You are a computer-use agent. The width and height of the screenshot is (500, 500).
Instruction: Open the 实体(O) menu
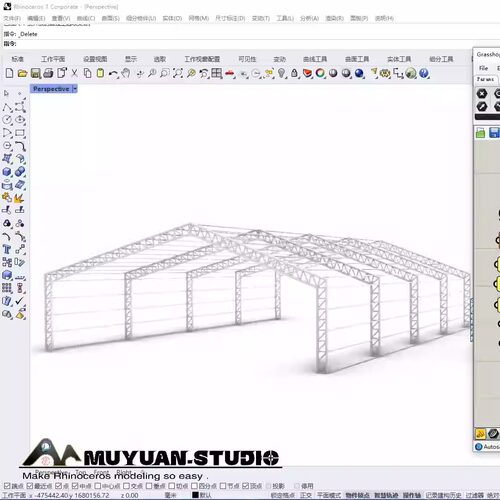(172, 18)
